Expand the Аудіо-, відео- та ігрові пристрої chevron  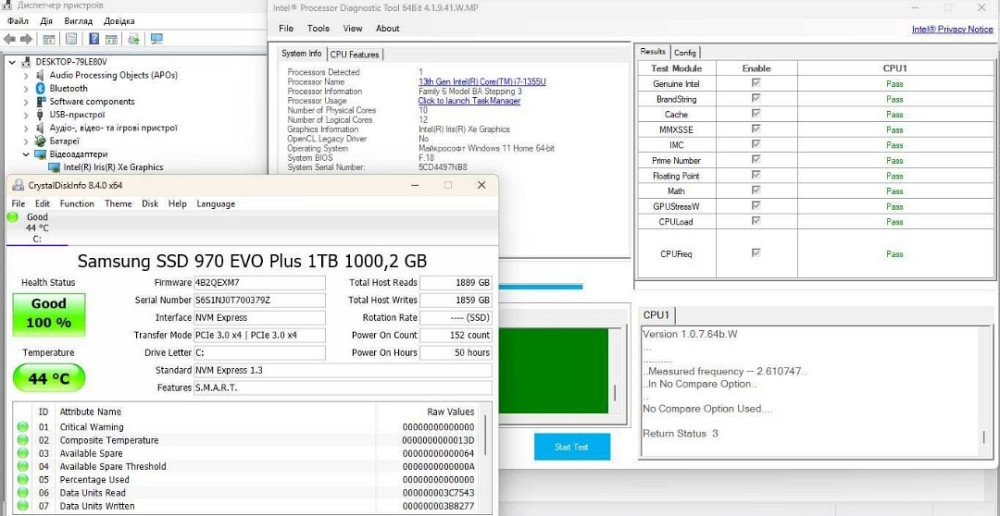[x=26, y=128]
